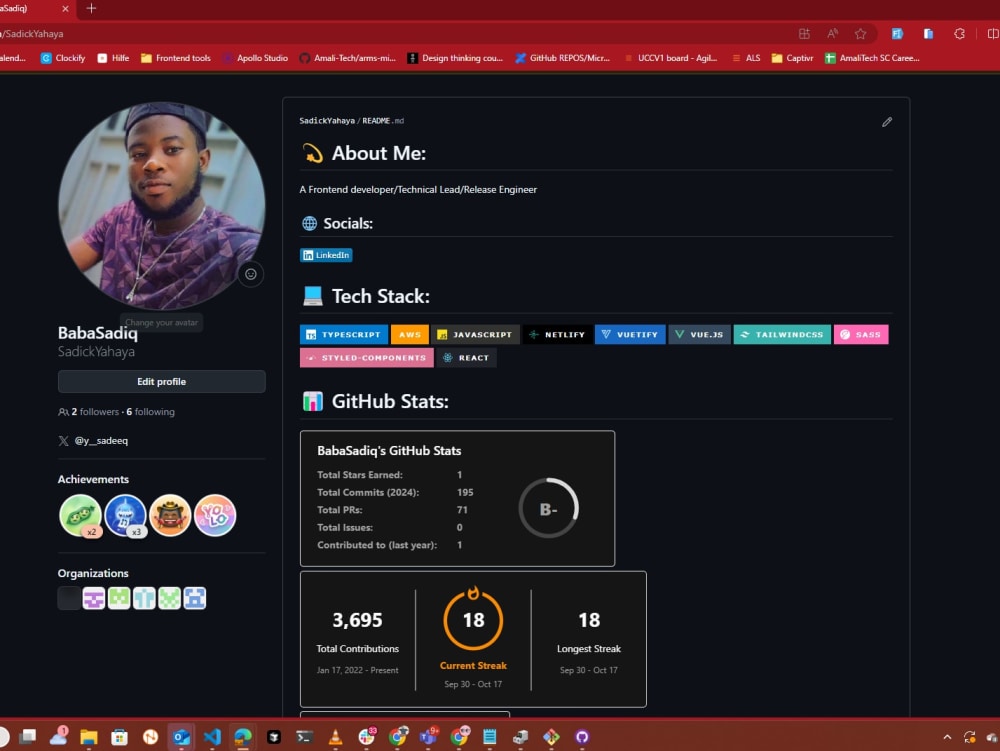Click the Vuetify tech stack badge
This screenshot has width=1000, height=751.
tap(630, 334)
